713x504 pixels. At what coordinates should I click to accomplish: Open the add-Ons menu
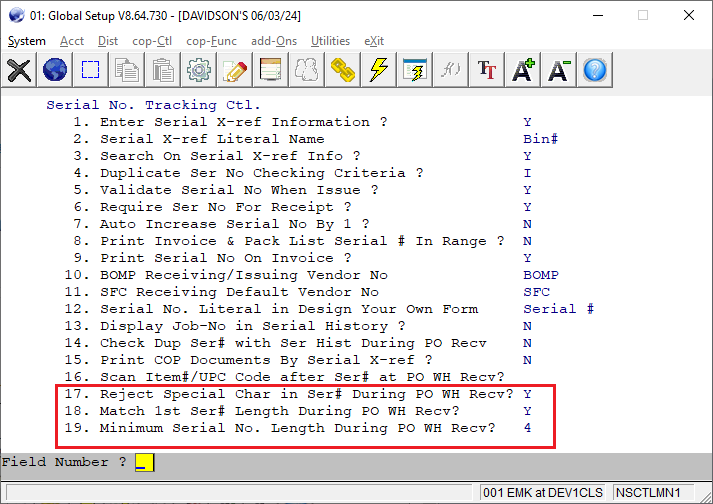274,41
